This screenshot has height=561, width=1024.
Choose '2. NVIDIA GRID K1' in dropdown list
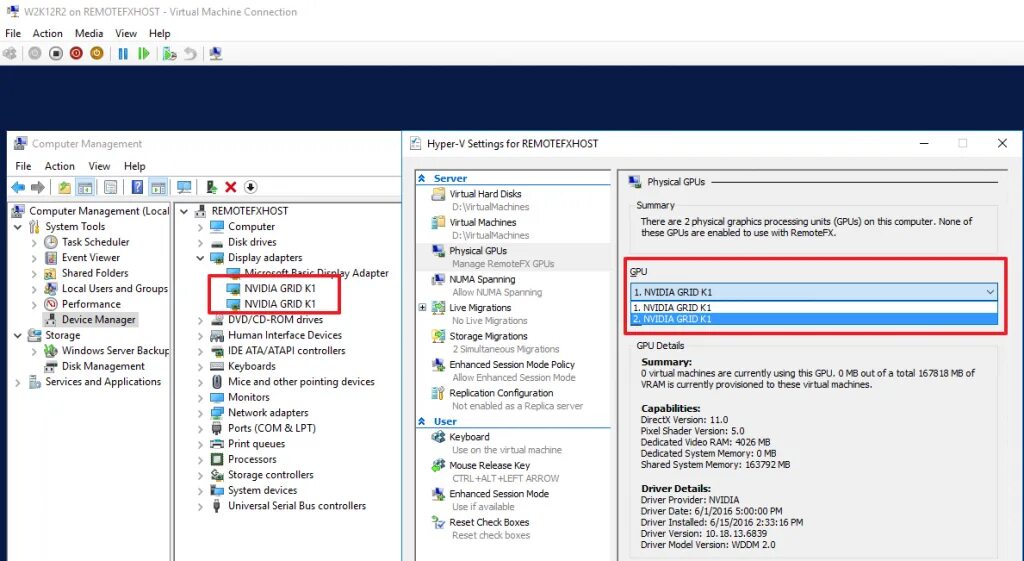click(x=814, y=319)
